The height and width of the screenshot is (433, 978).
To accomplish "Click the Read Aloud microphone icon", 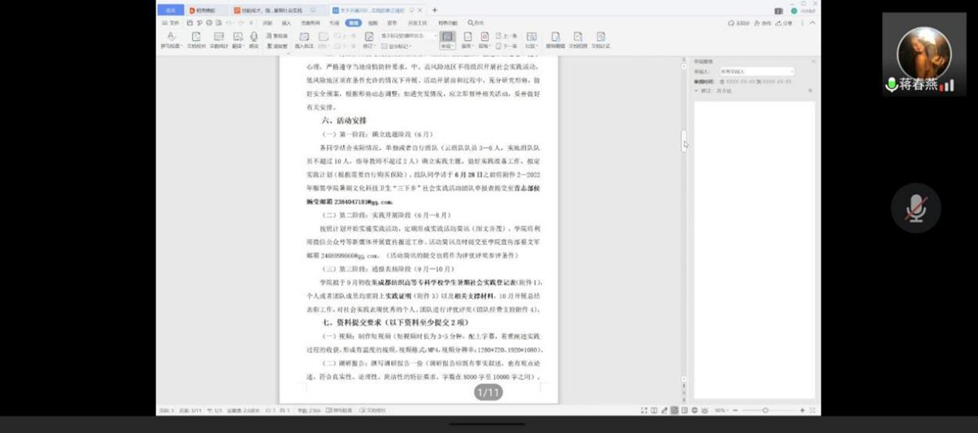I will coord(253,38).
